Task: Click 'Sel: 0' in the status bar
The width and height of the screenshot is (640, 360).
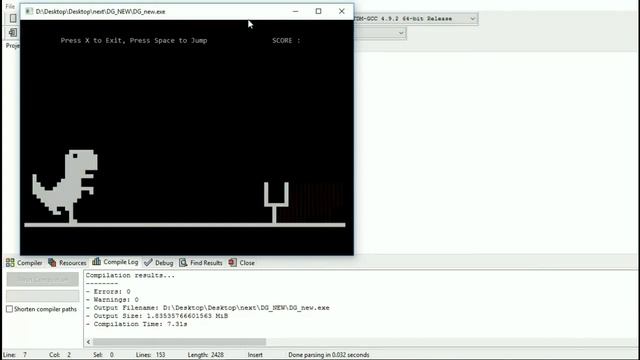Action: [103, 355]
